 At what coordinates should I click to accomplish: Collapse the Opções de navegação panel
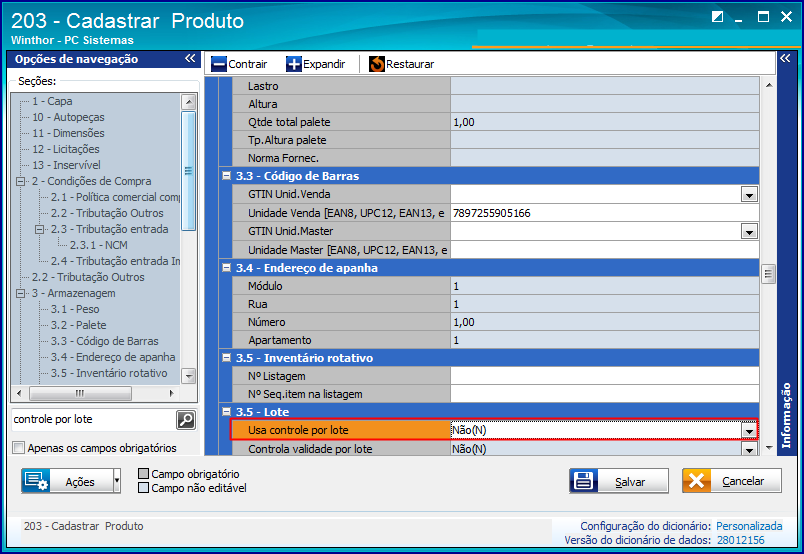pos(190,58)
